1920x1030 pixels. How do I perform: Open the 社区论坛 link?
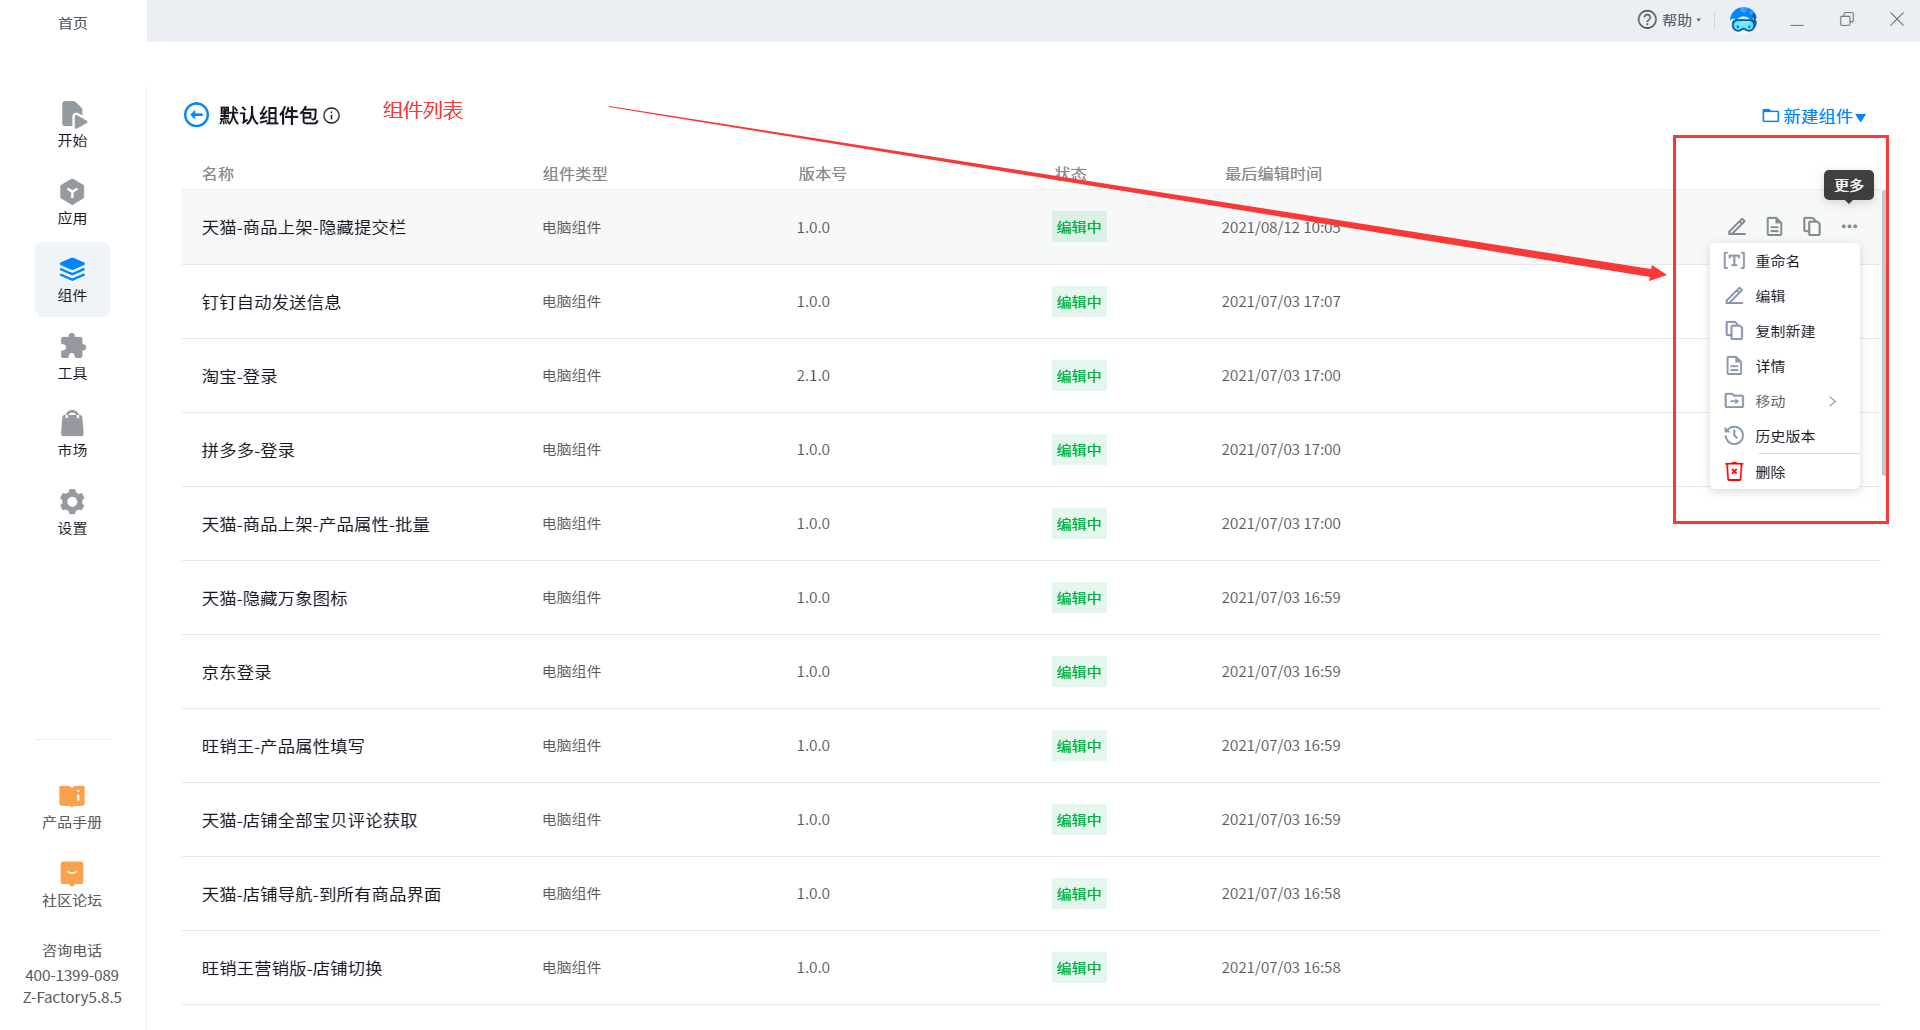point(72,884)
